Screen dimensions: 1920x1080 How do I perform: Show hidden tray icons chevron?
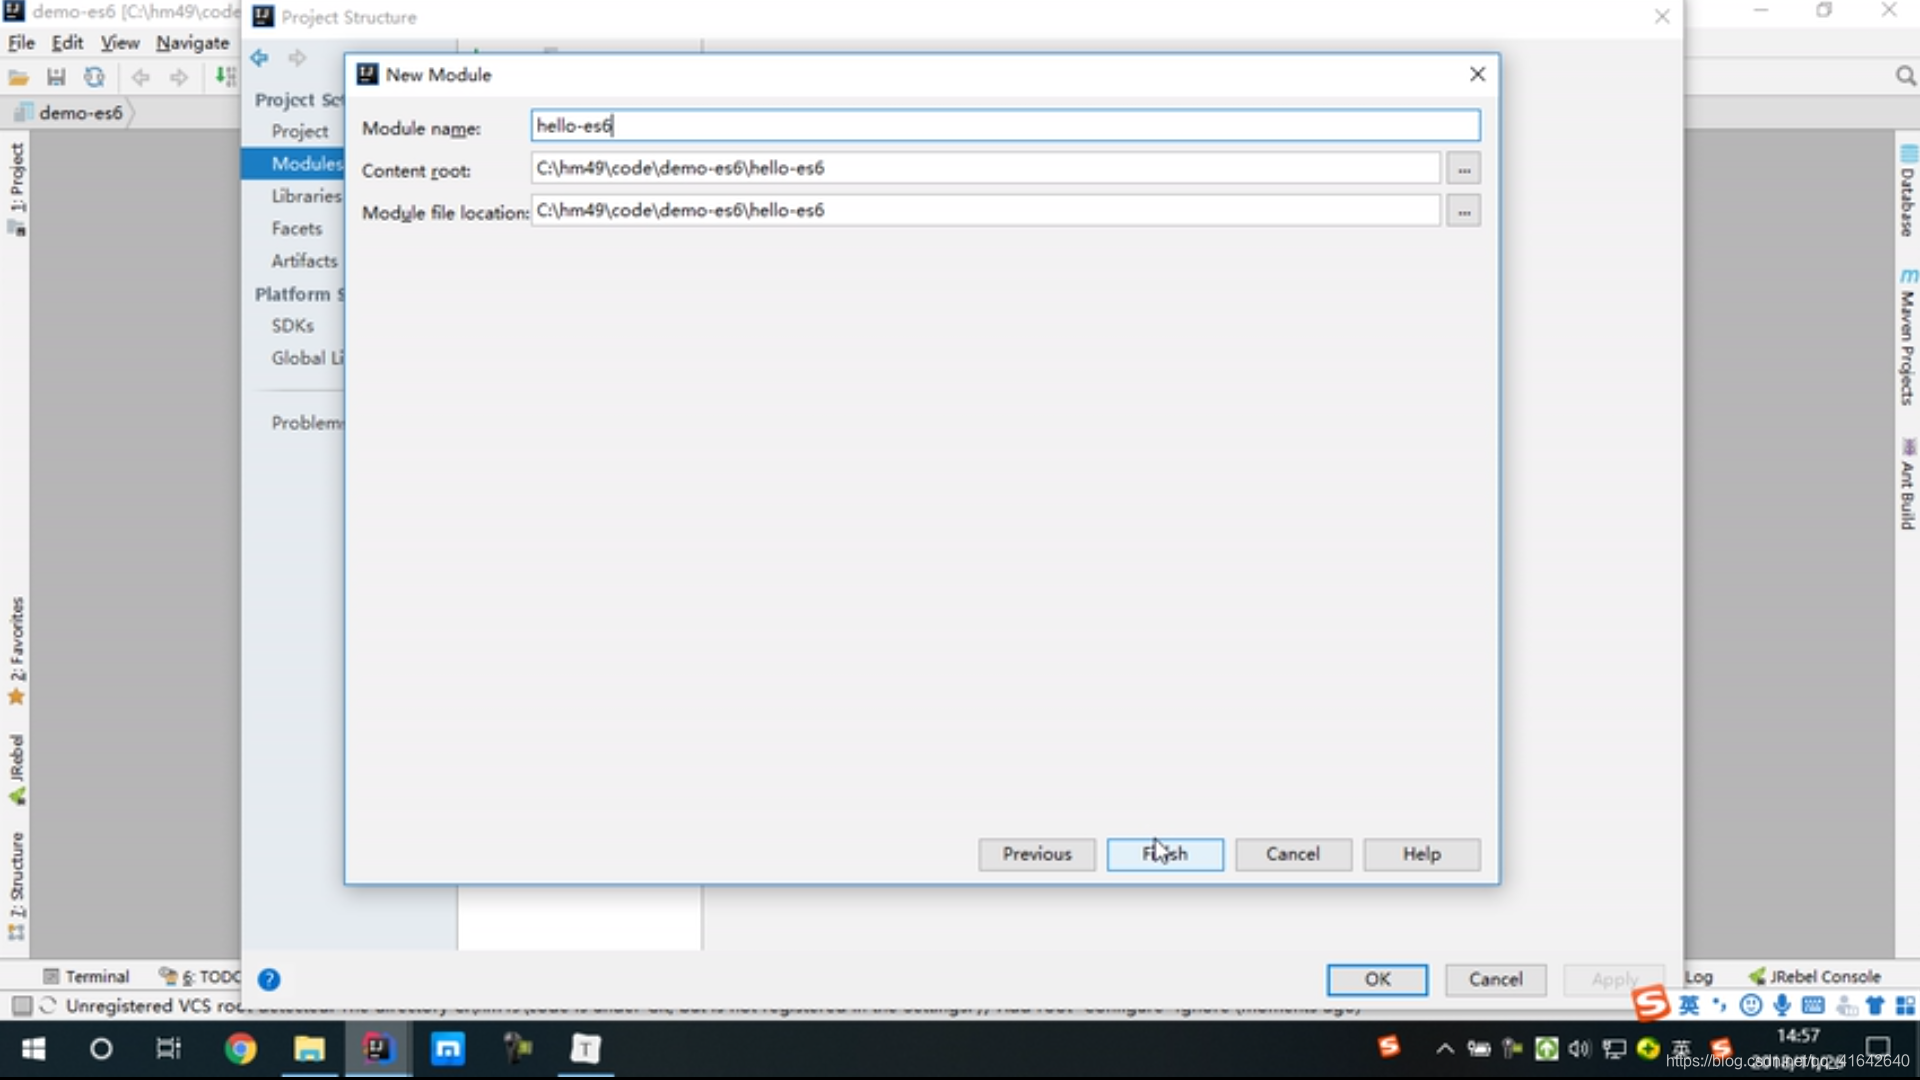(1444, 1048)
